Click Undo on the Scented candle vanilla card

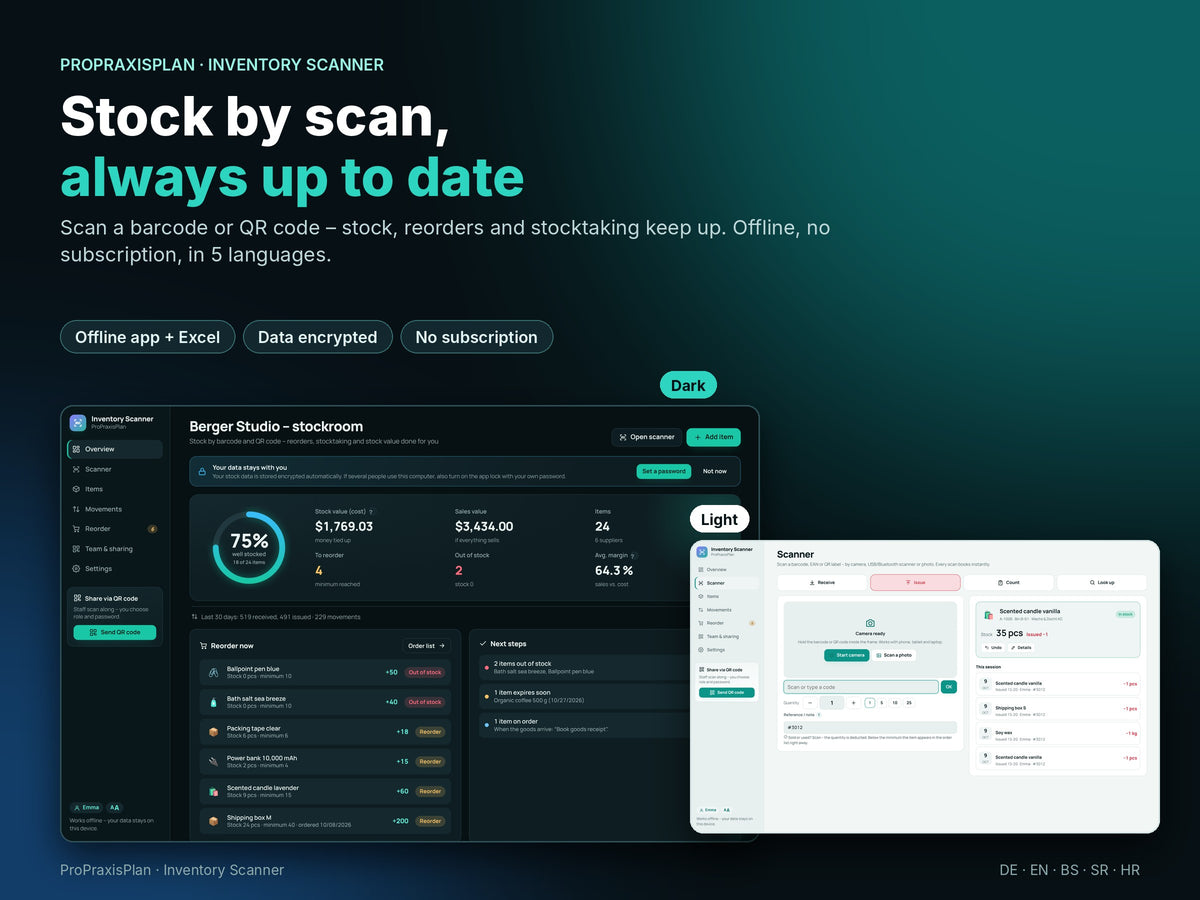pyautogui.click(x=993, y=647)
